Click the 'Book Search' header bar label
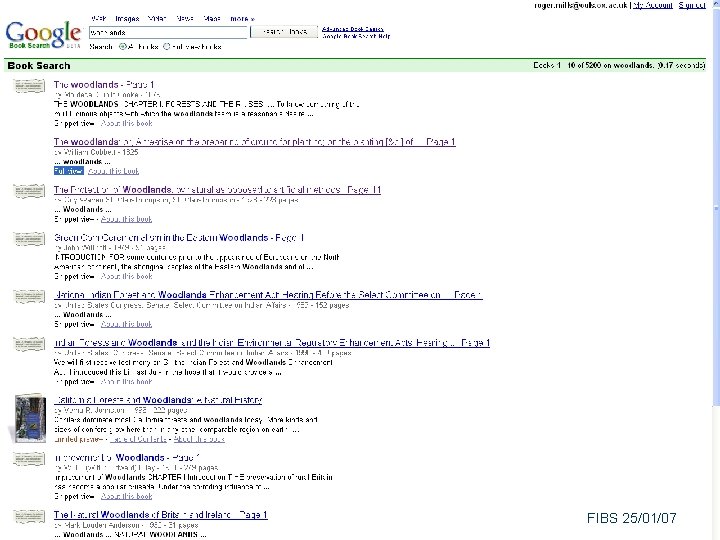The height and width of the screenshot is (540, 720). coord(39,66)
